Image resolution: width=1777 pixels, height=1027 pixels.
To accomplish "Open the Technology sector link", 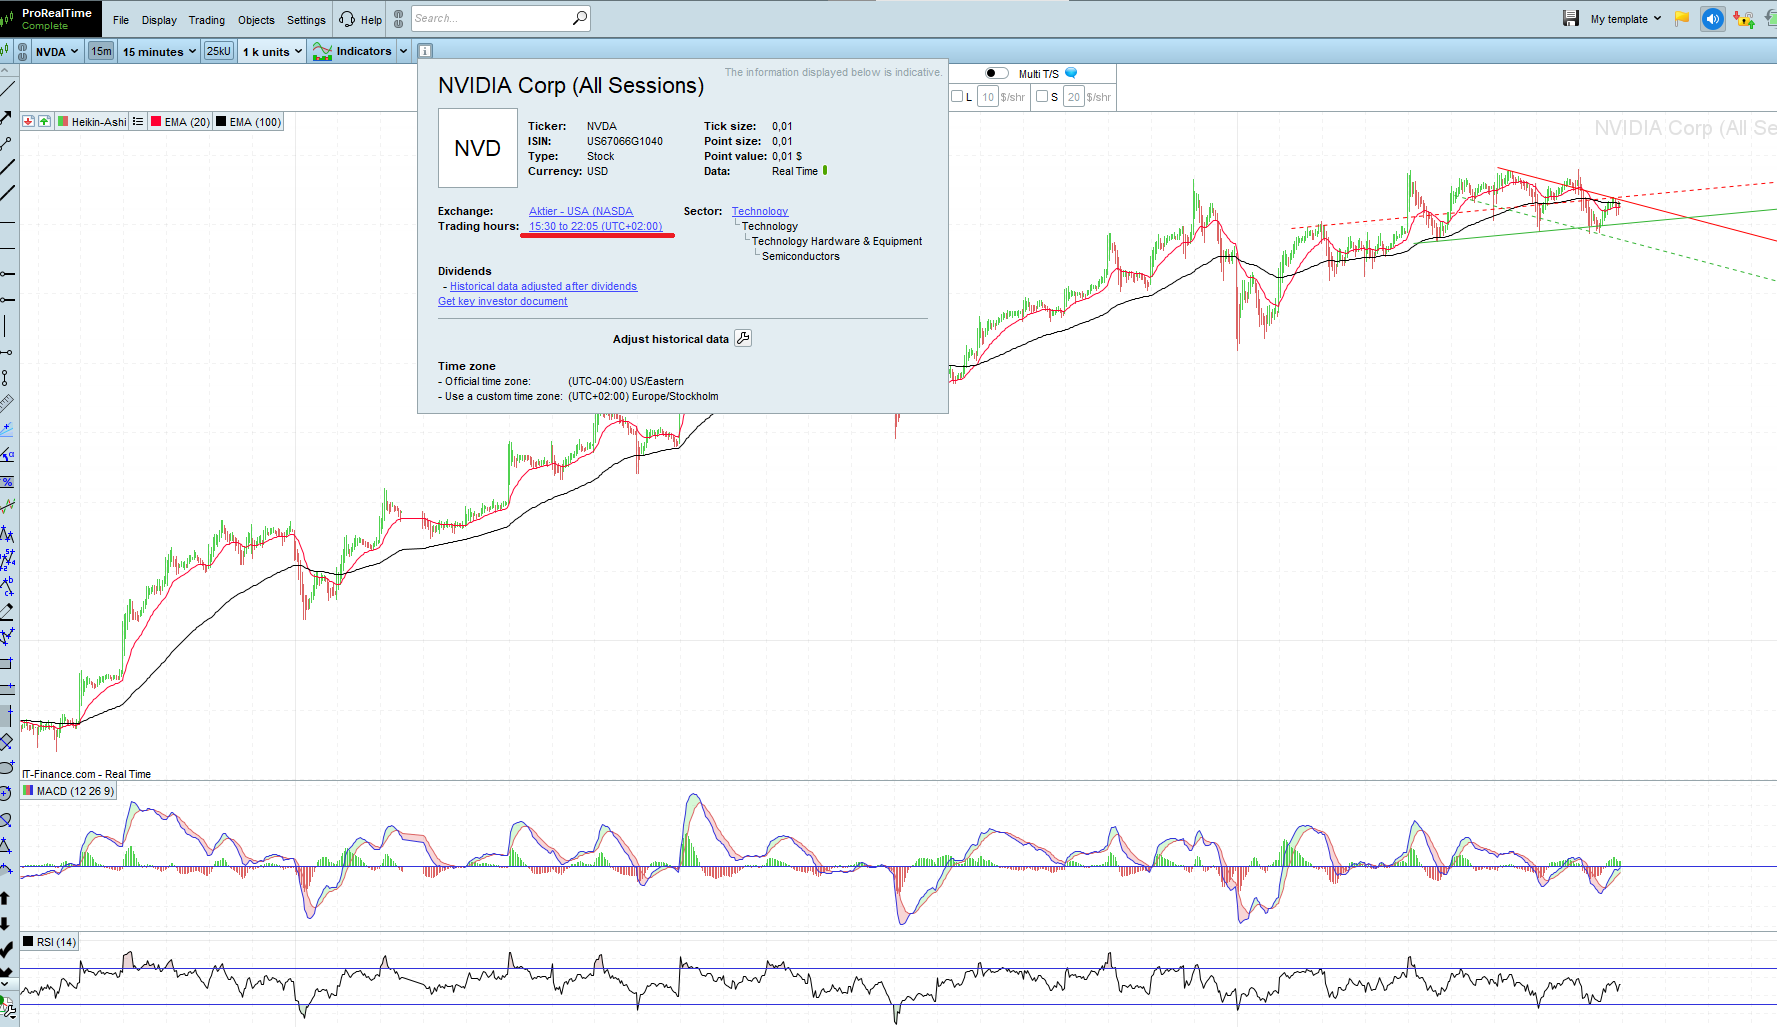I will (760, 211).
